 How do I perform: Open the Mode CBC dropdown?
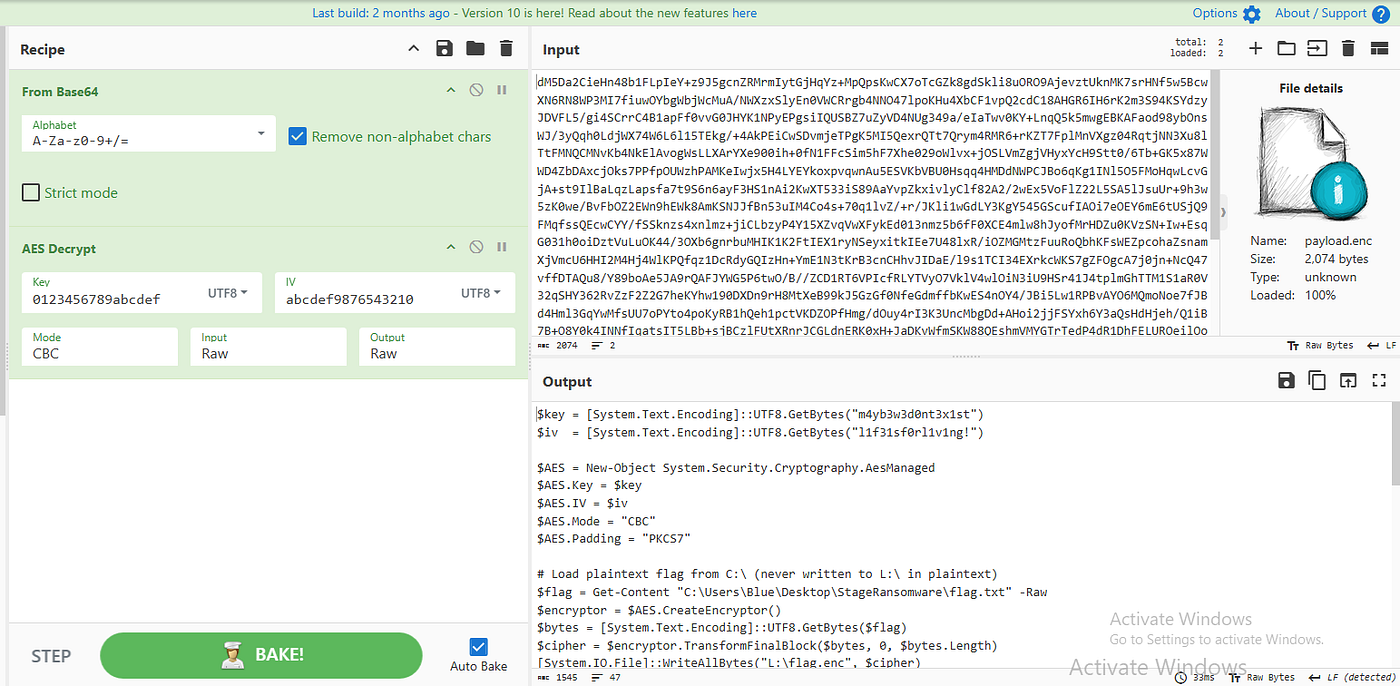coord(99,346)
